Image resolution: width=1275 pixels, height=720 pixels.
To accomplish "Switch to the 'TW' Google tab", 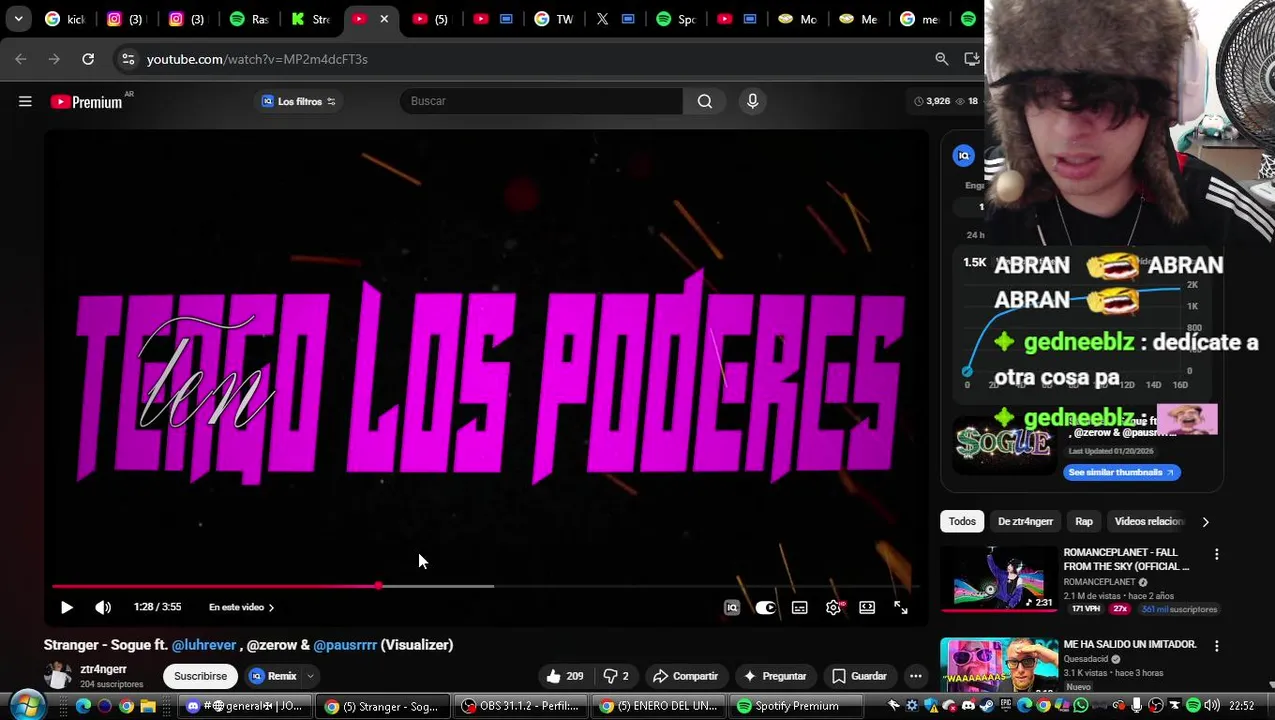I will click(x=555, y=19).
